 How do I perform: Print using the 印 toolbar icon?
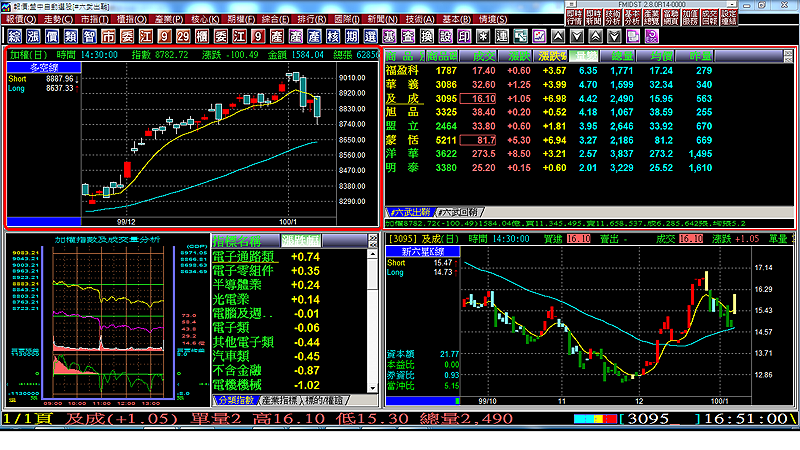[x=464, y=36]
